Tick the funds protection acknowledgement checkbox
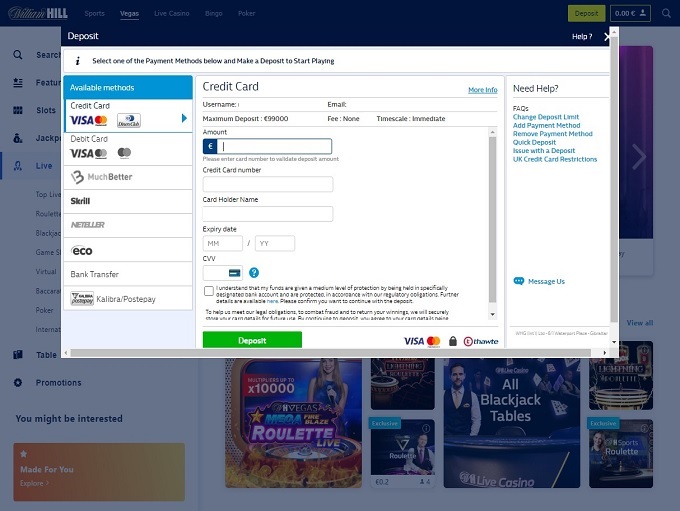680x511 pixels. point(208,291)
